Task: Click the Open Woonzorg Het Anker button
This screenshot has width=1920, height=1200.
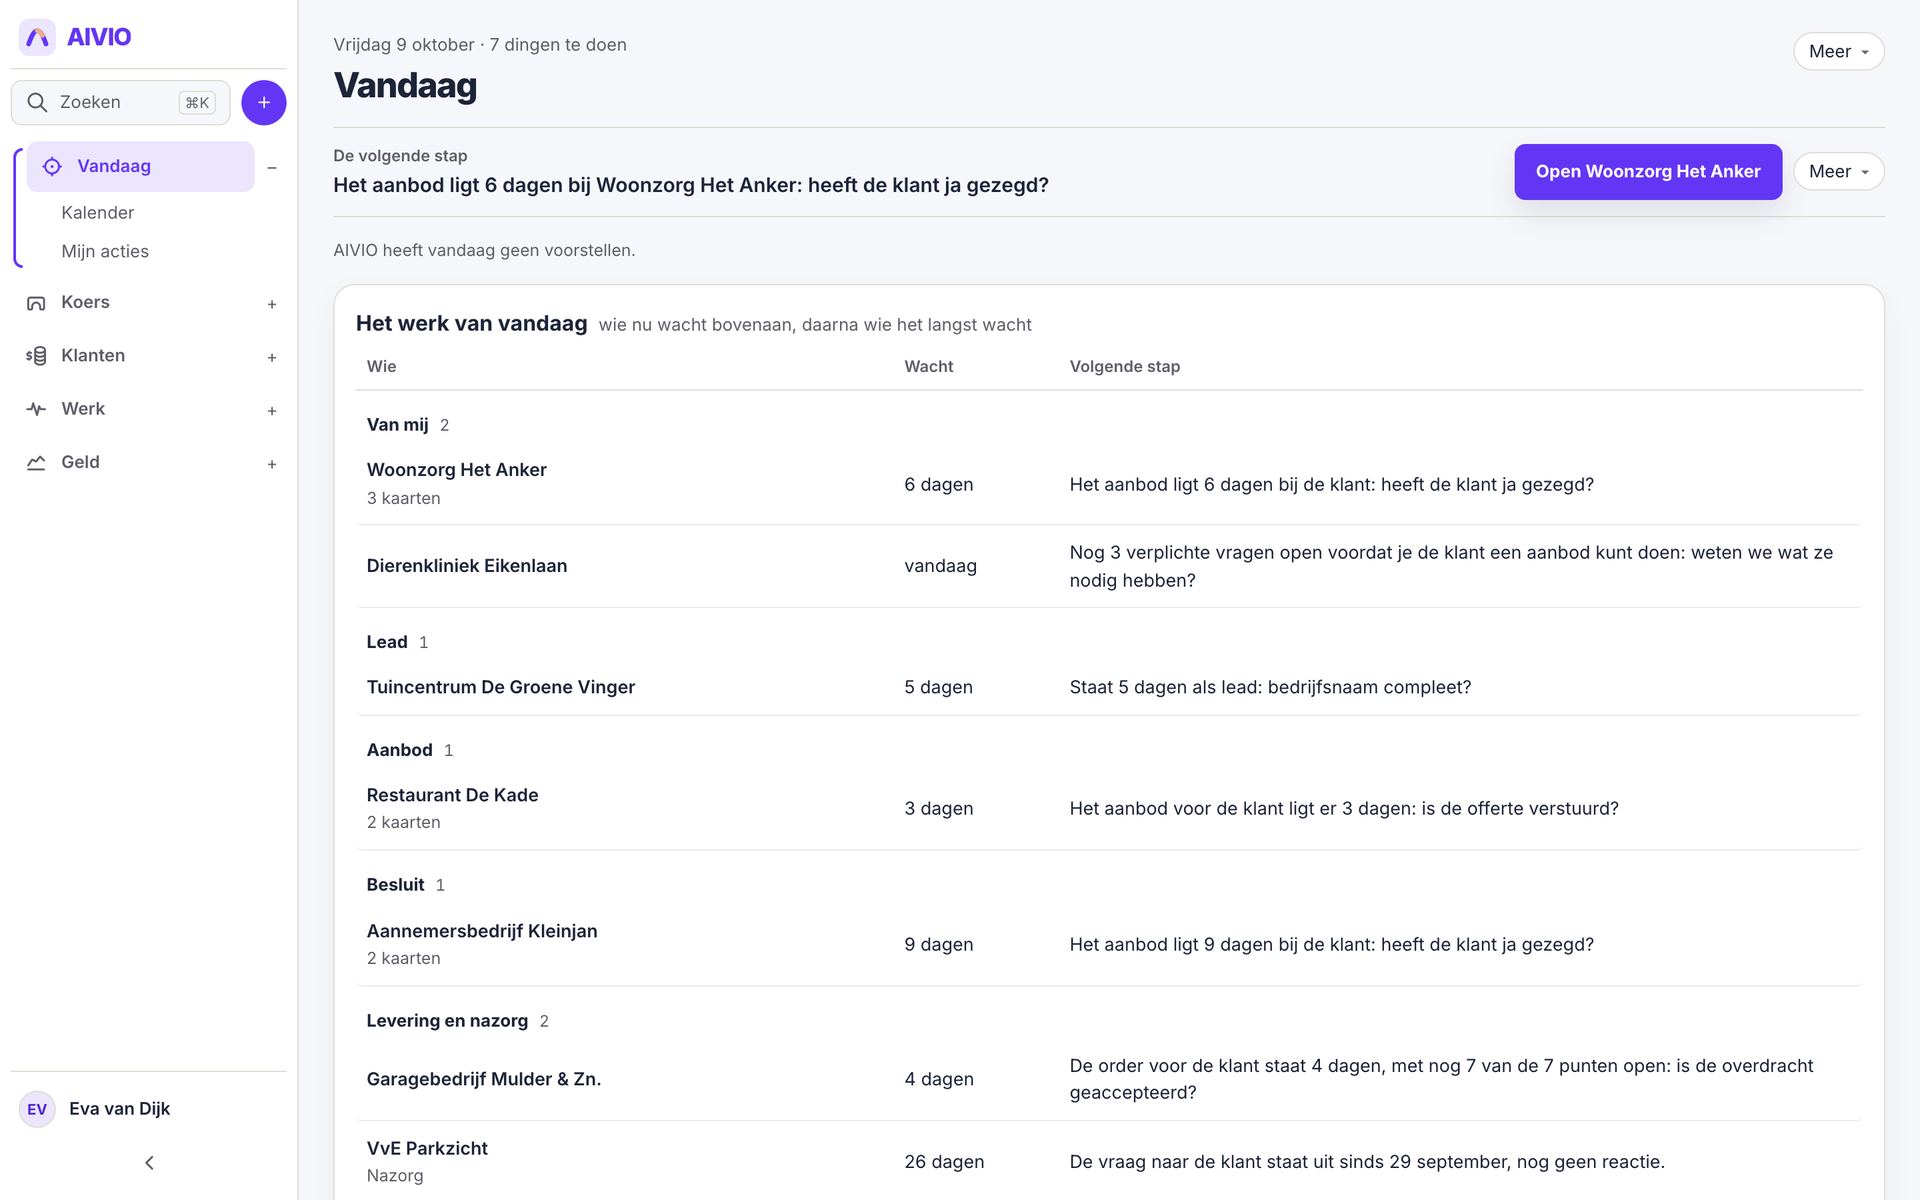Action: click(1648, 172)
